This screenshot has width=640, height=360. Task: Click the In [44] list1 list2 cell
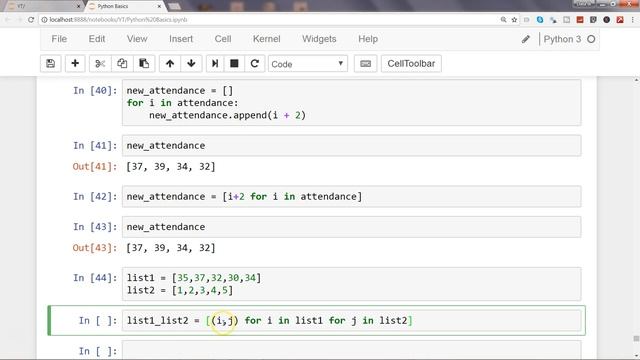(x=351, y=284)
